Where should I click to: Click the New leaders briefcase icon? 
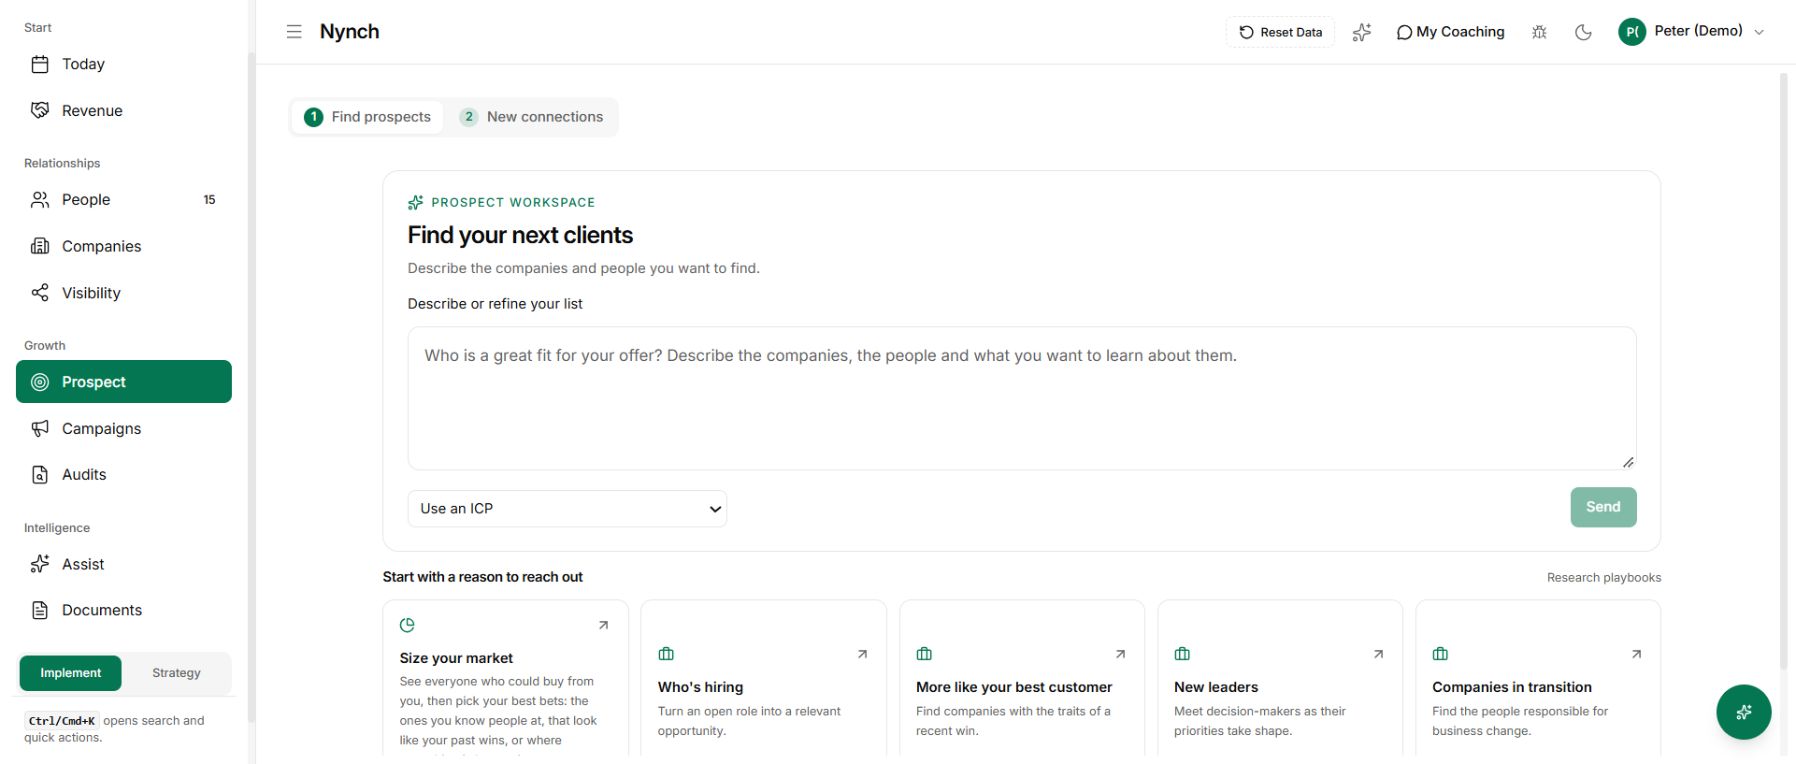1182,654
